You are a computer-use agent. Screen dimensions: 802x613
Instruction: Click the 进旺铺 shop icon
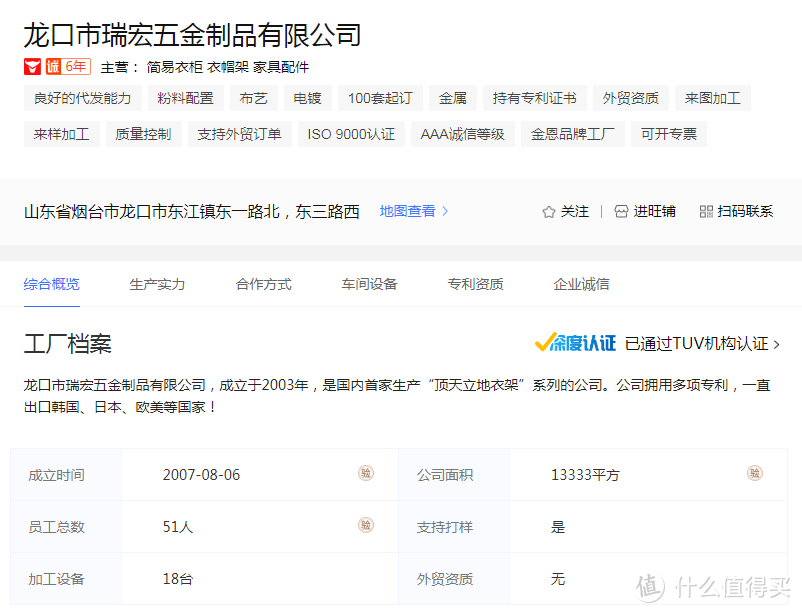(621, 212)
